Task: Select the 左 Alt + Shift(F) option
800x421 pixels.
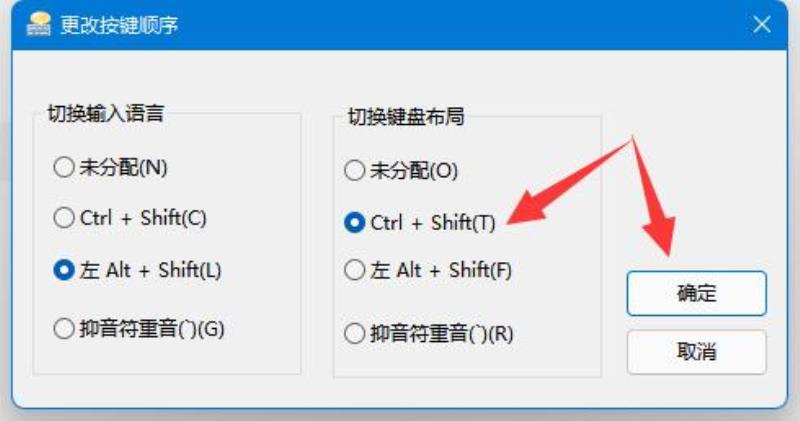Action: point(428,270)
